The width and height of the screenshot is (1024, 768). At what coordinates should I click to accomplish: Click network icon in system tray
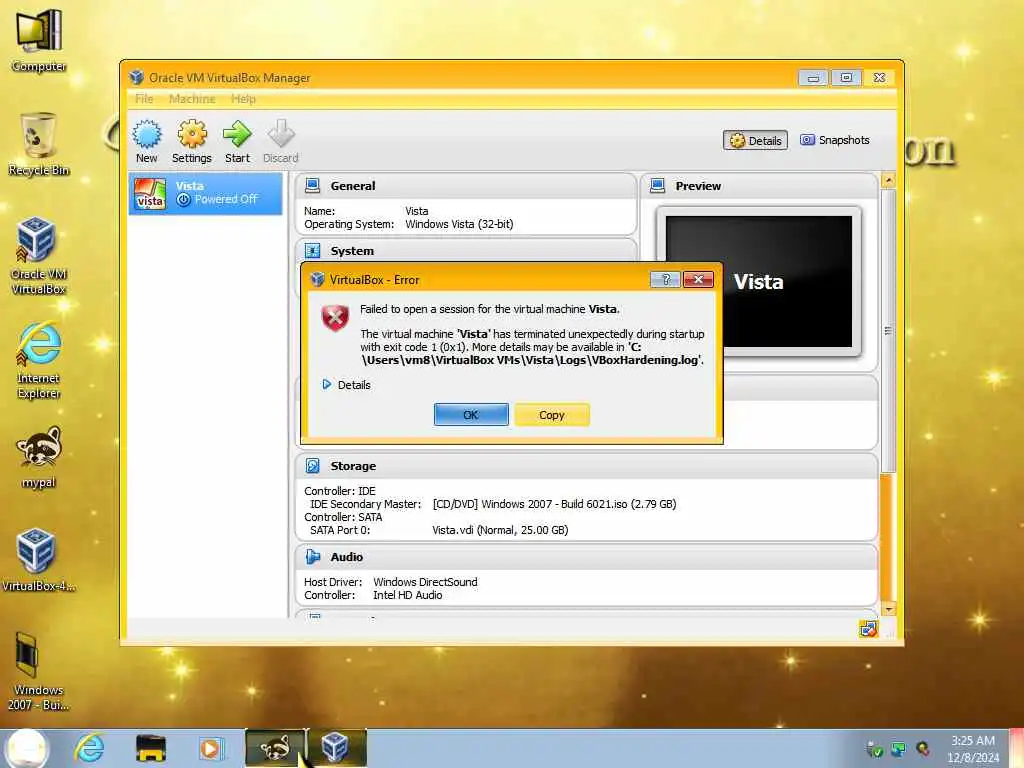coord(899,749)
